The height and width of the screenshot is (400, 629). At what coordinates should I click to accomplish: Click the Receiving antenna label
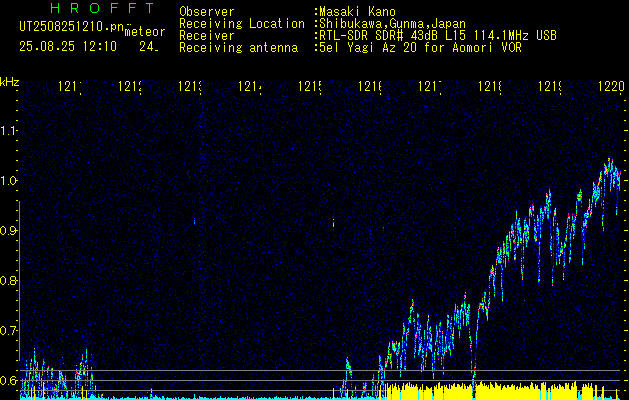[238, 48]
